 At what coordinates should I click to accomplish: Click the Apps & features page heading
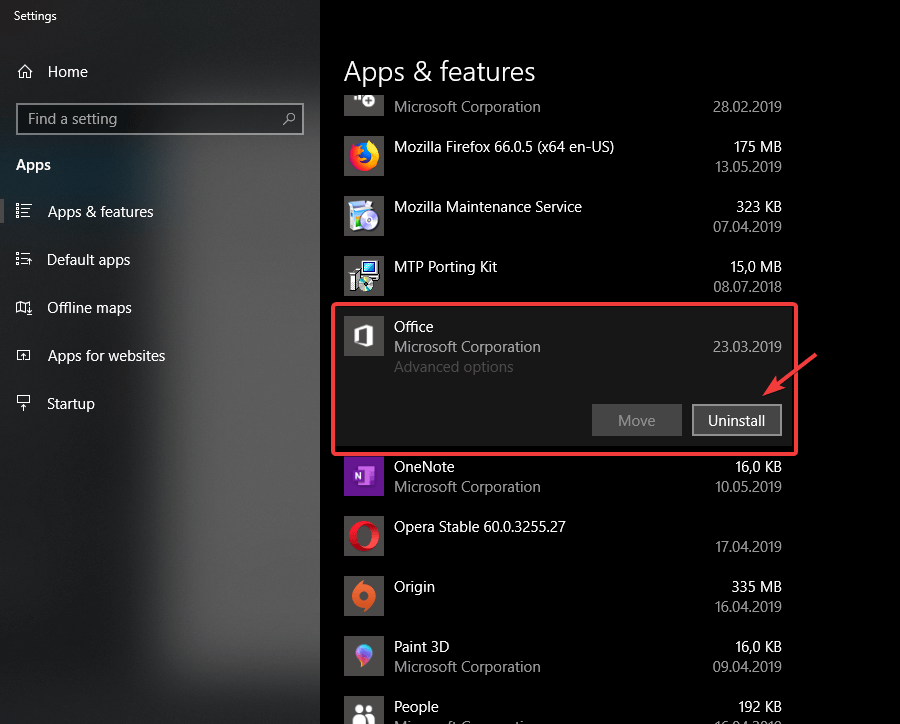(439, 72)
